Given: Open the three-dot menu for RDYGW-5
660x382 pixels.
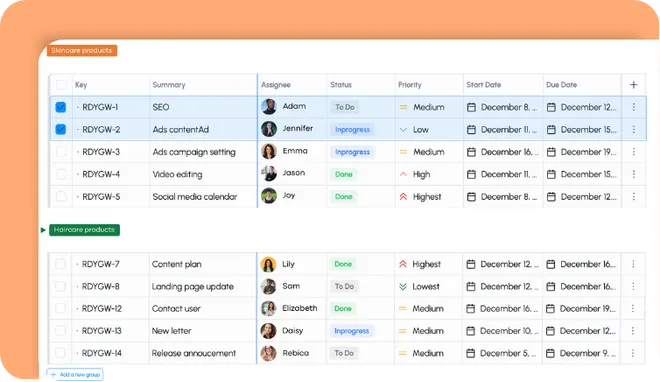Looking at the screenshot, I should click(x=633, y=196).
